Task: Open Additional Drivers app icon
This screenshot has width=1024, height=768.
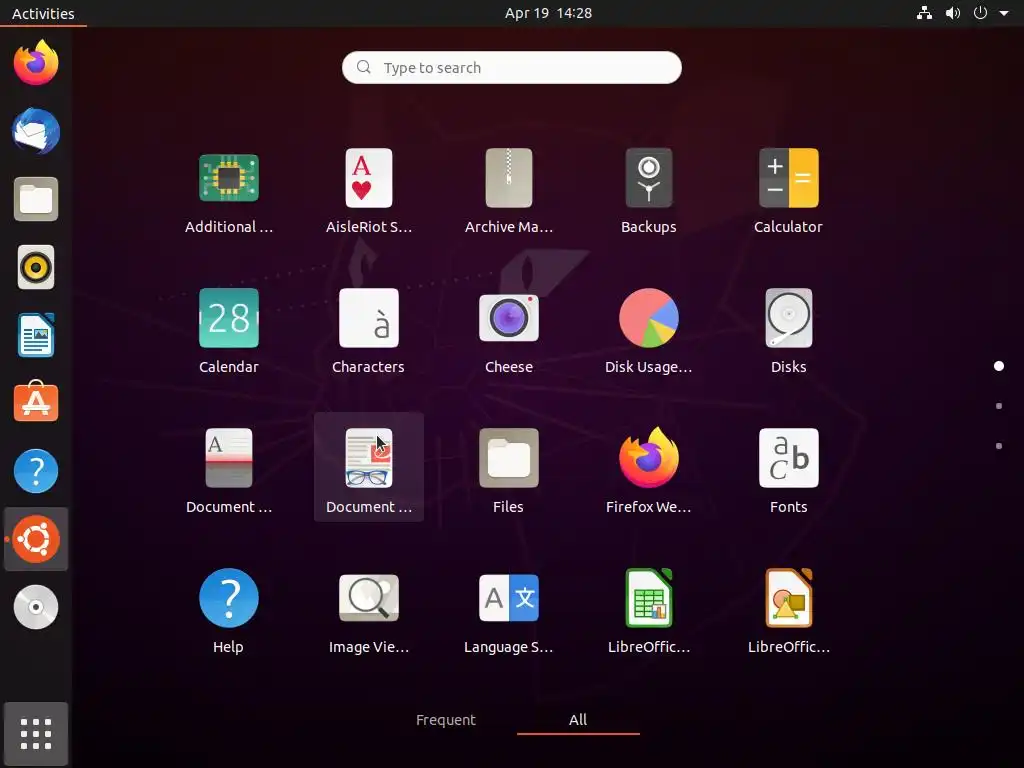Action: pyautogui.click(x=229, y=178)
